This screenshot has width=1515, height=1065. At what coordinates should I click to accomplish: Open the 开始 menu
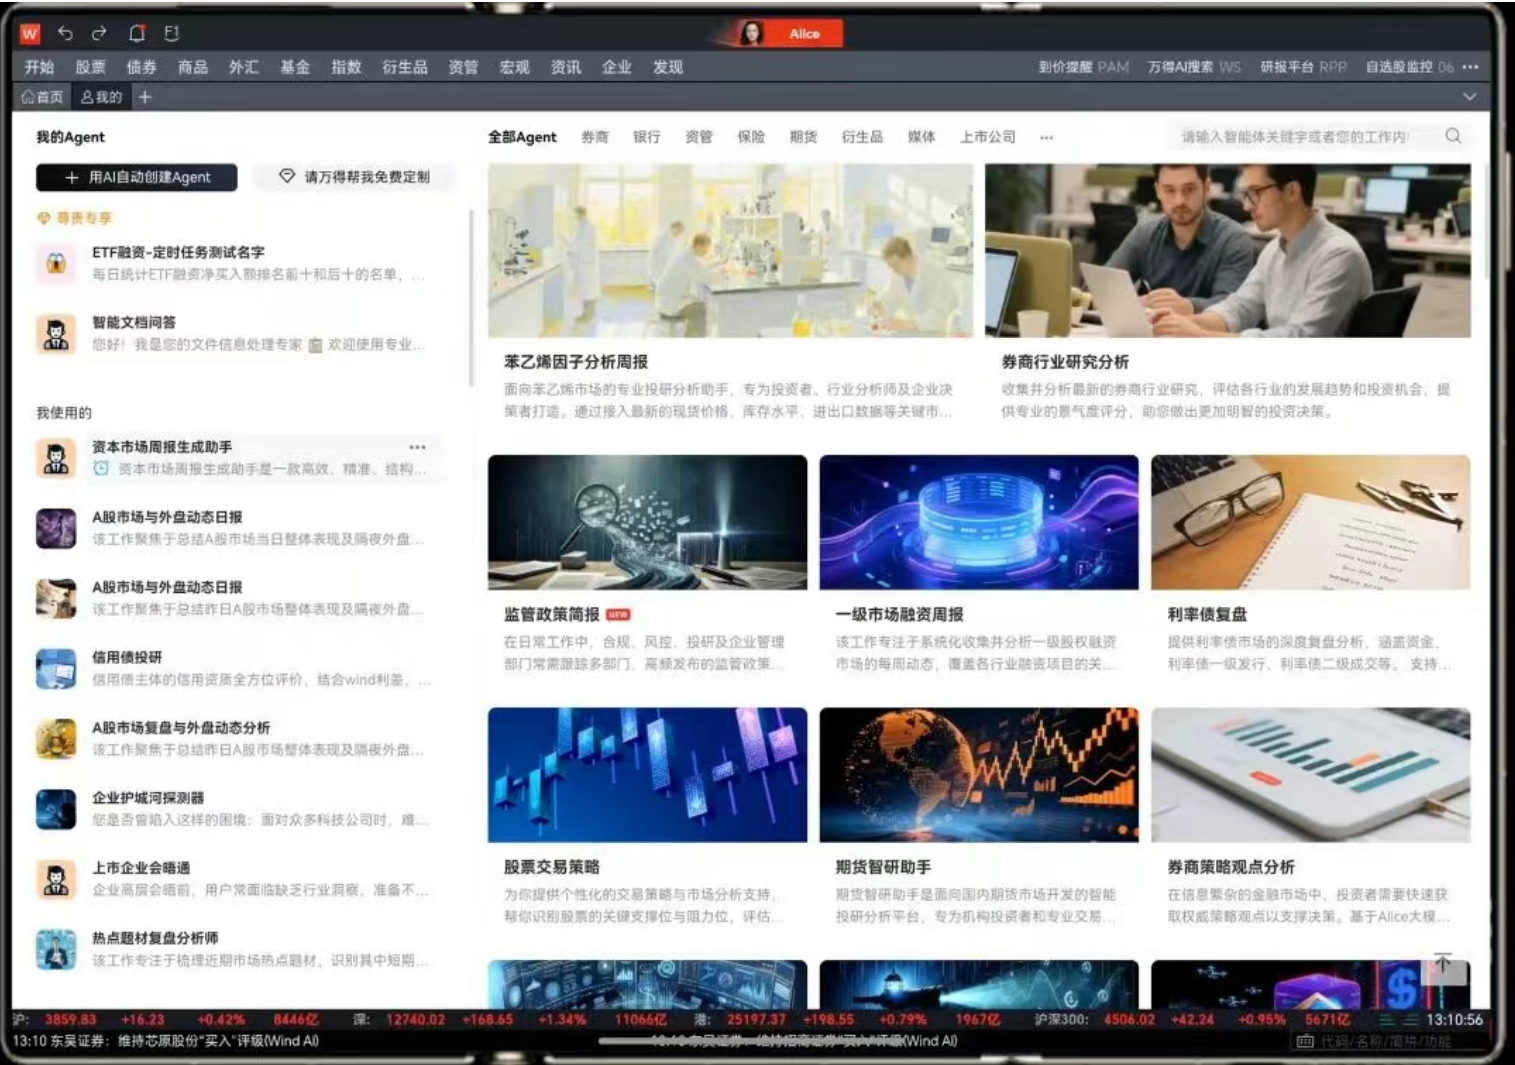pyautogui.click(x=39, y=67)
